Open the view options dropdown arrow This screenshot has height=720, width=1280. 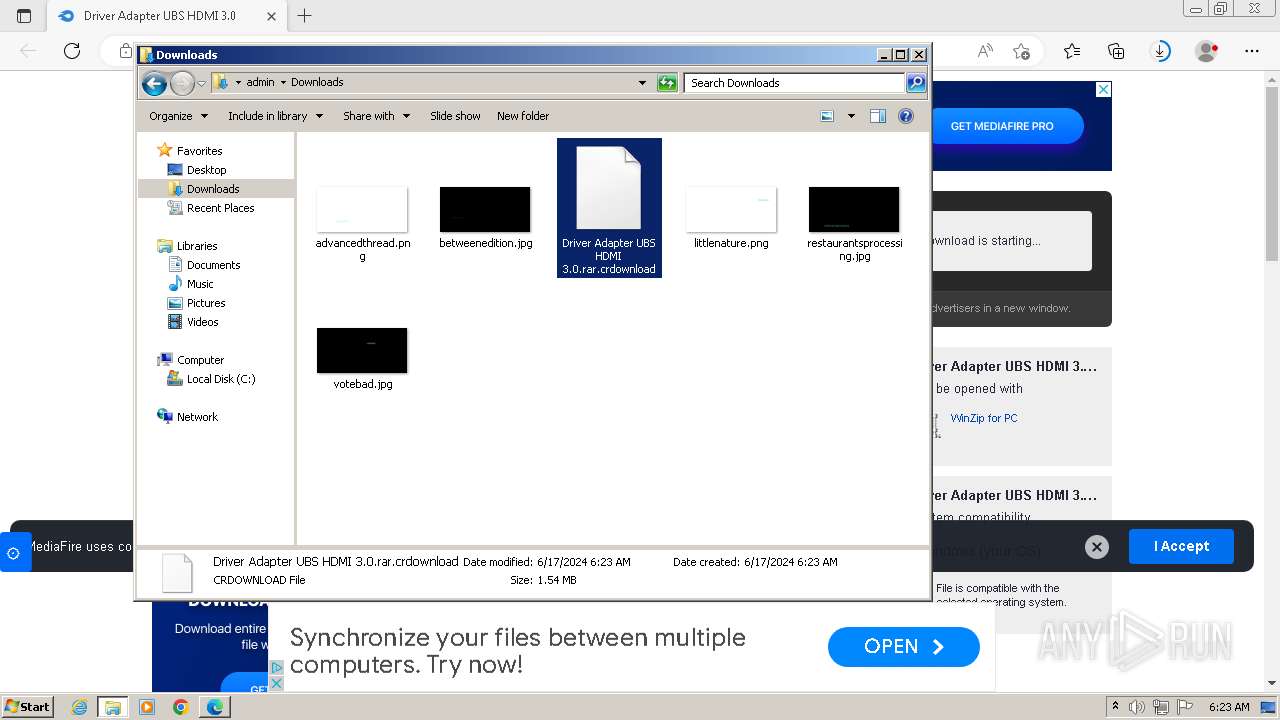point(851,116)
